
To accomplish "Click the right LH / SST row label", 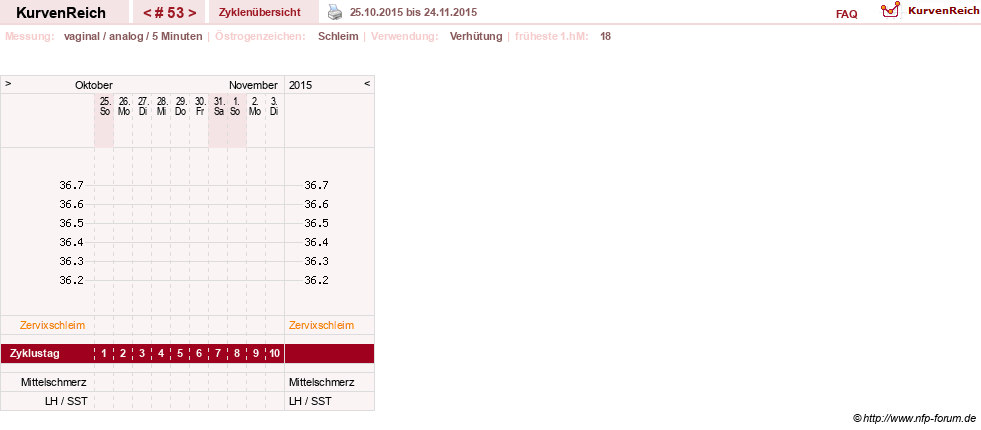I will (310, 401).
